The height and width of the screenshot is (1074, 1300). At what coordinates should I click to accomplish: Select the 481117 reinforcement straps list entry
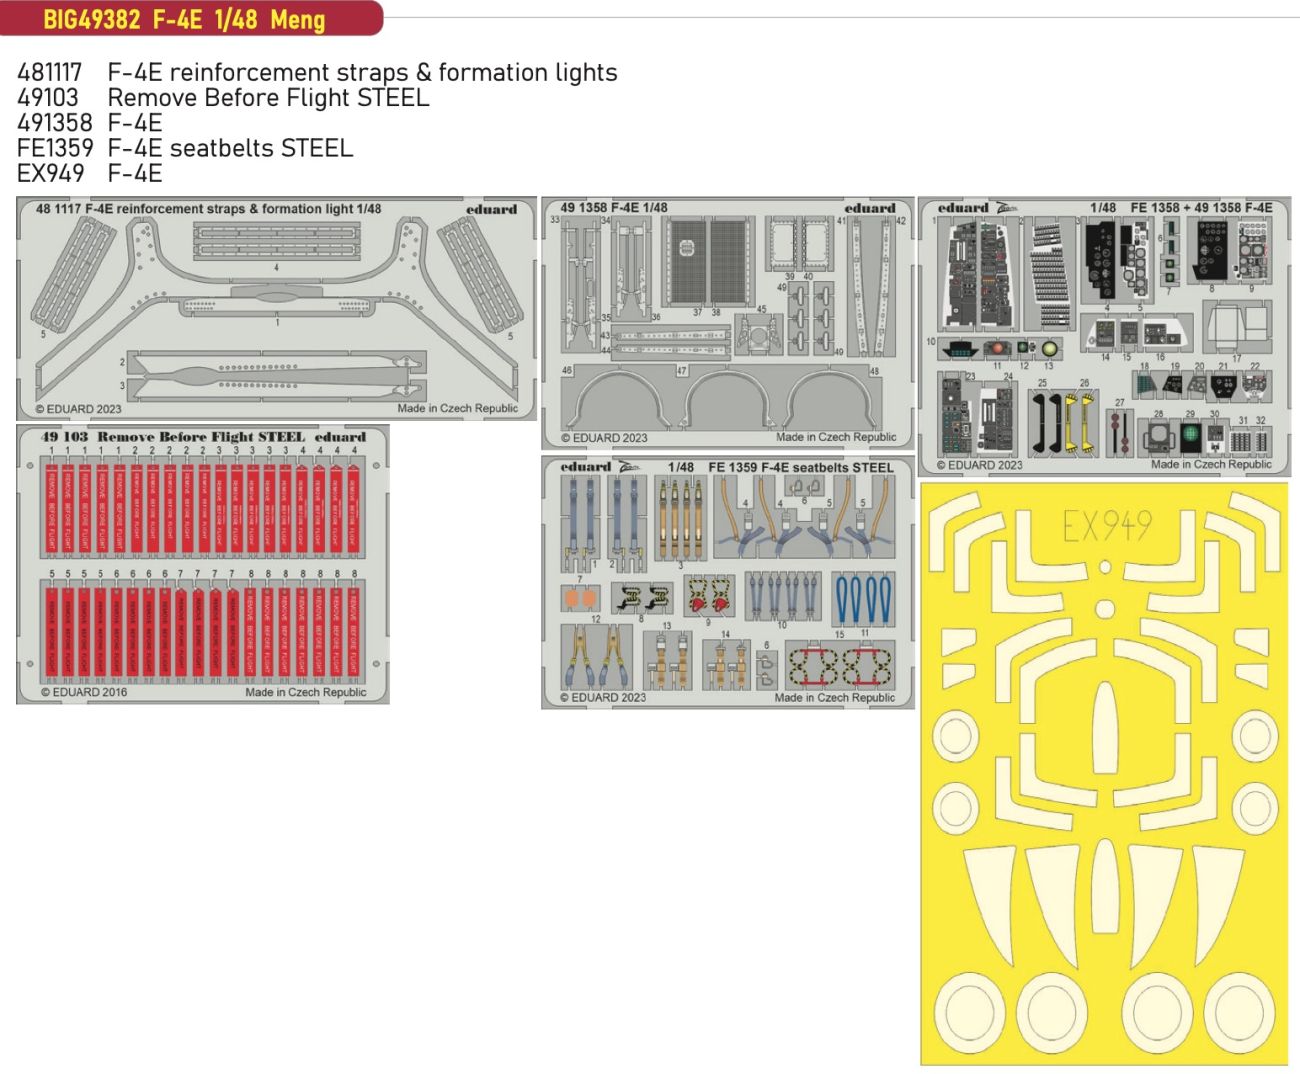pos(317,73)
